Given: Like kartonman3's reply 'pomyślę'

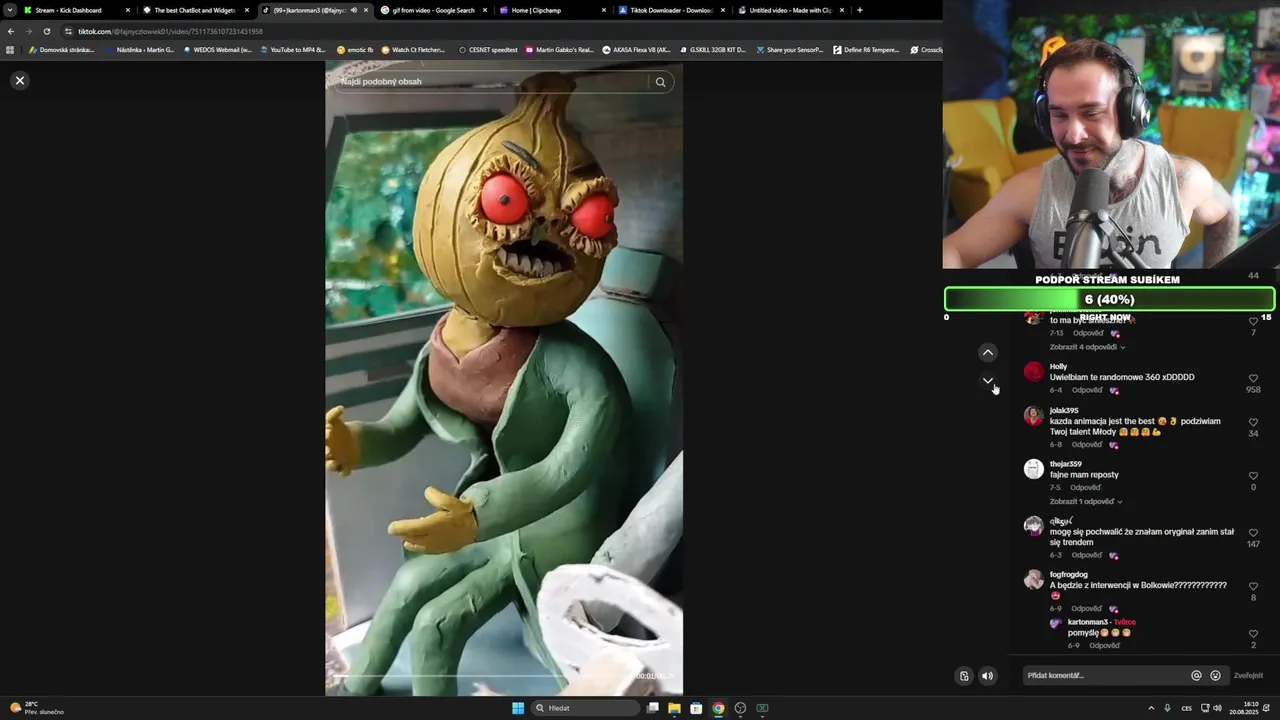Looking at the screenshot, I should (x=1253, y=634).
